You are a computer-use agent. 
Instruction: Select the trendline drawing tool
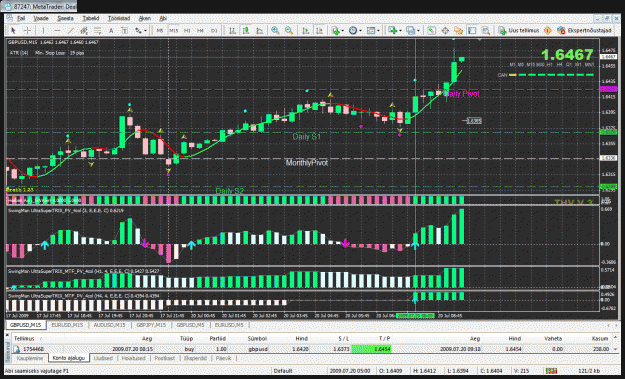(71, 30)
